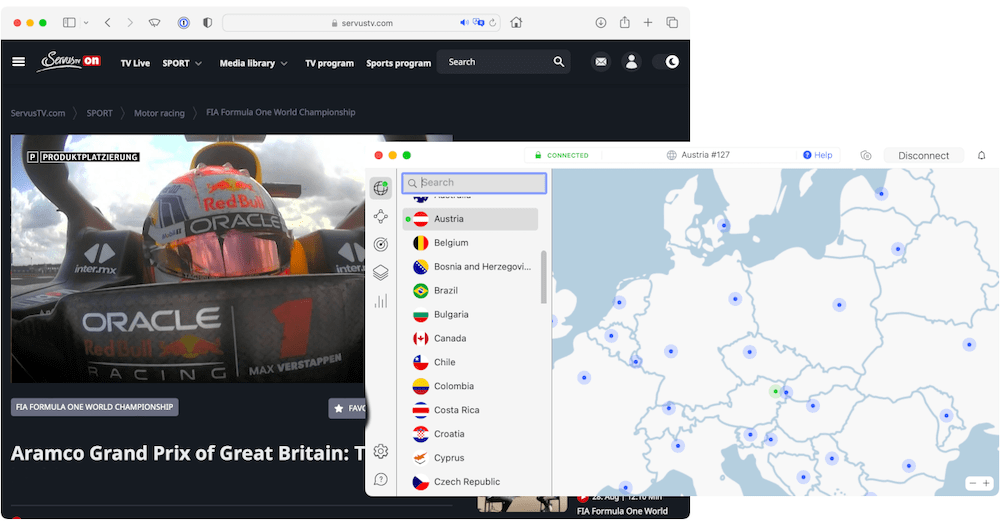Play the Verstappen onboard video thumbnail
The image size is (1000, 531).
pos(188,258)
